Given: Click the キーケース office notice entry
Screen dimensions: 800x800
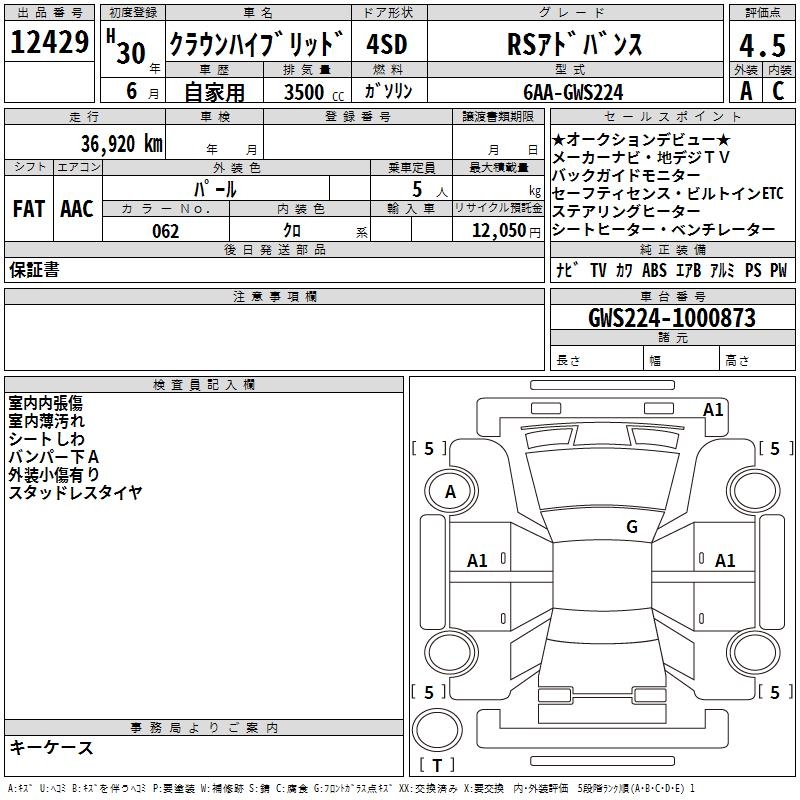Looking at the screenshot, I should tap(51, 747).
